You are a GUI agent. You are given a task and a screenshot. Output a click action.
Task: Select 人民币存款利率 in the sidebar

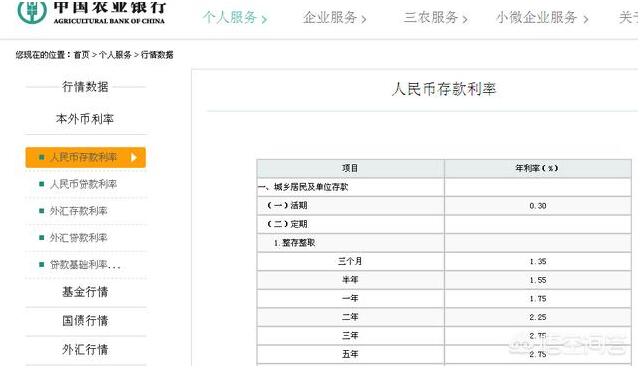tap(85, 157)
